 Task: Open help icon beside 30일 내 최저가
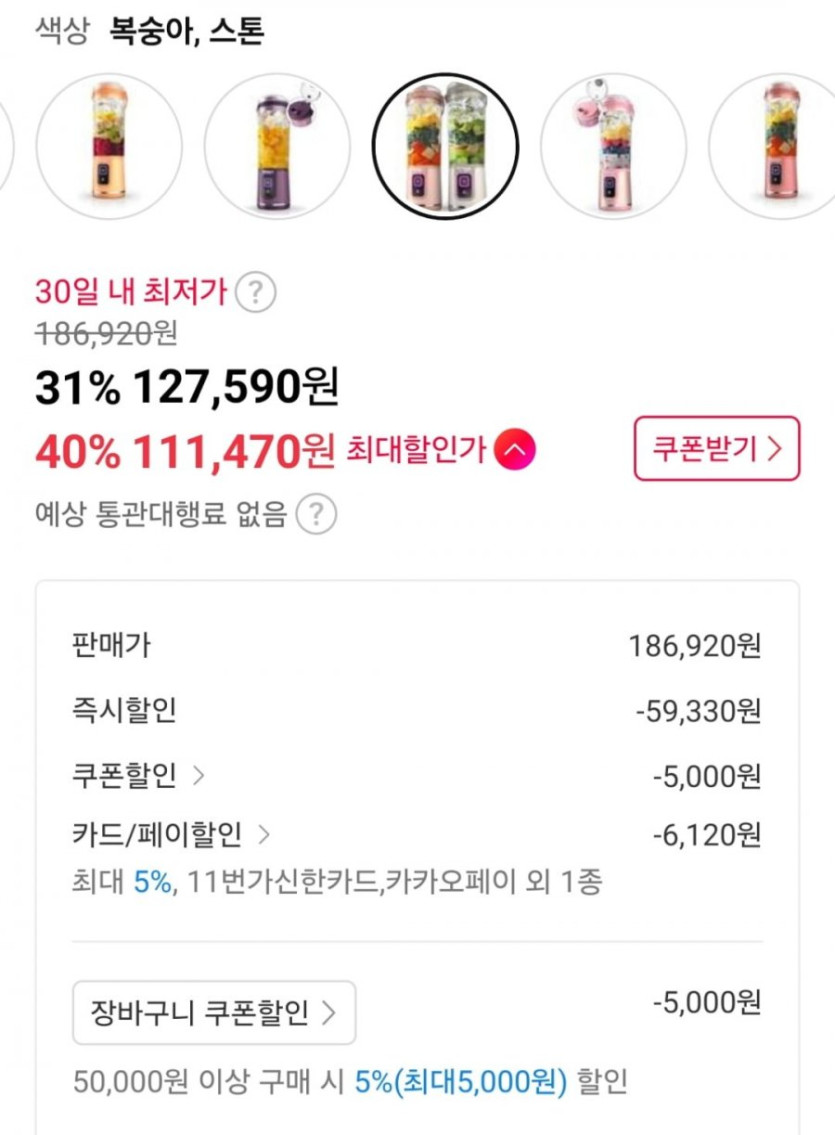point(258,293)
